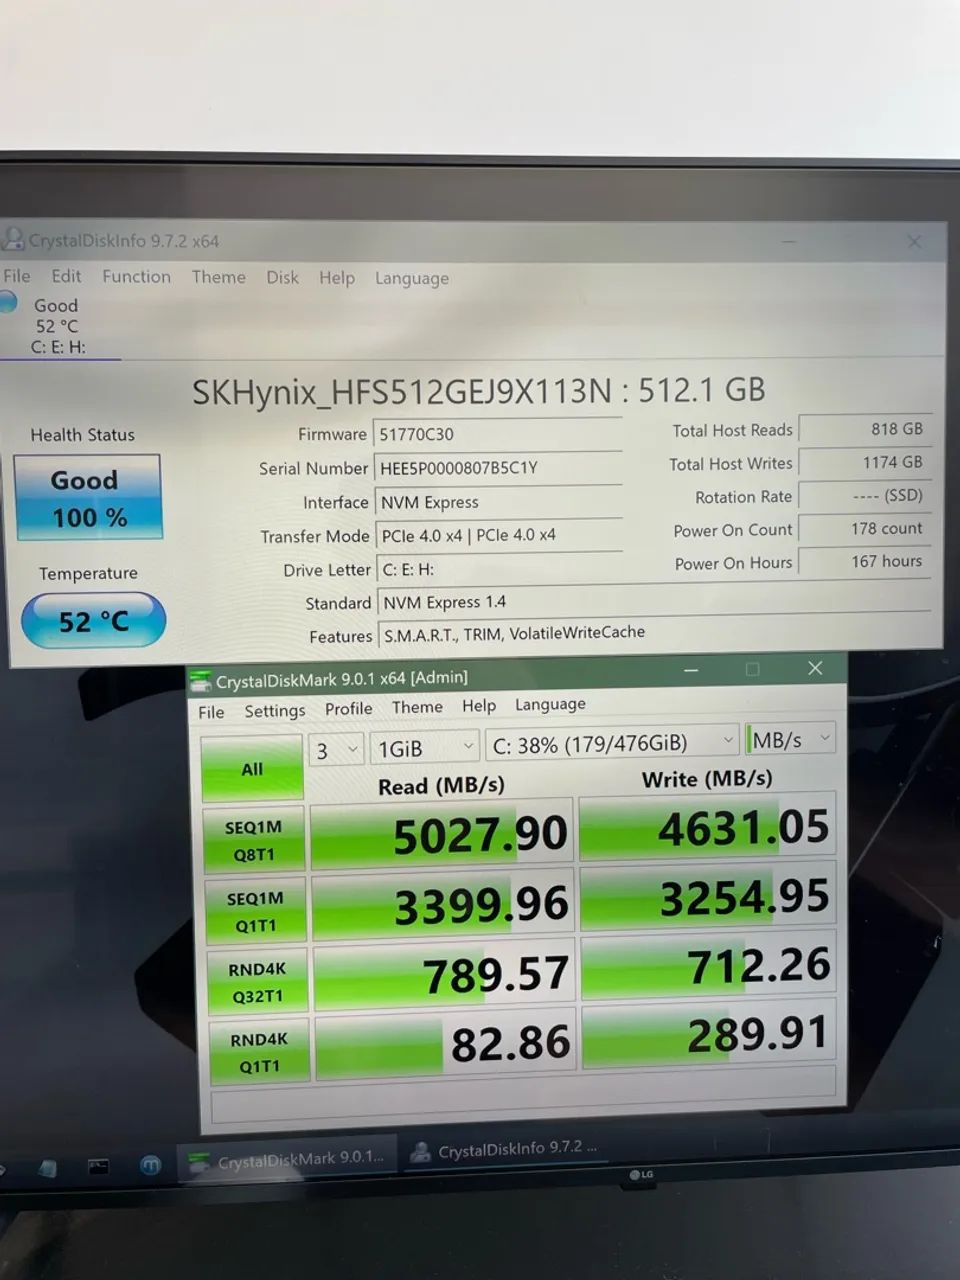Click the 789.57 read result
960x1280 pixels.
(444, 976)
